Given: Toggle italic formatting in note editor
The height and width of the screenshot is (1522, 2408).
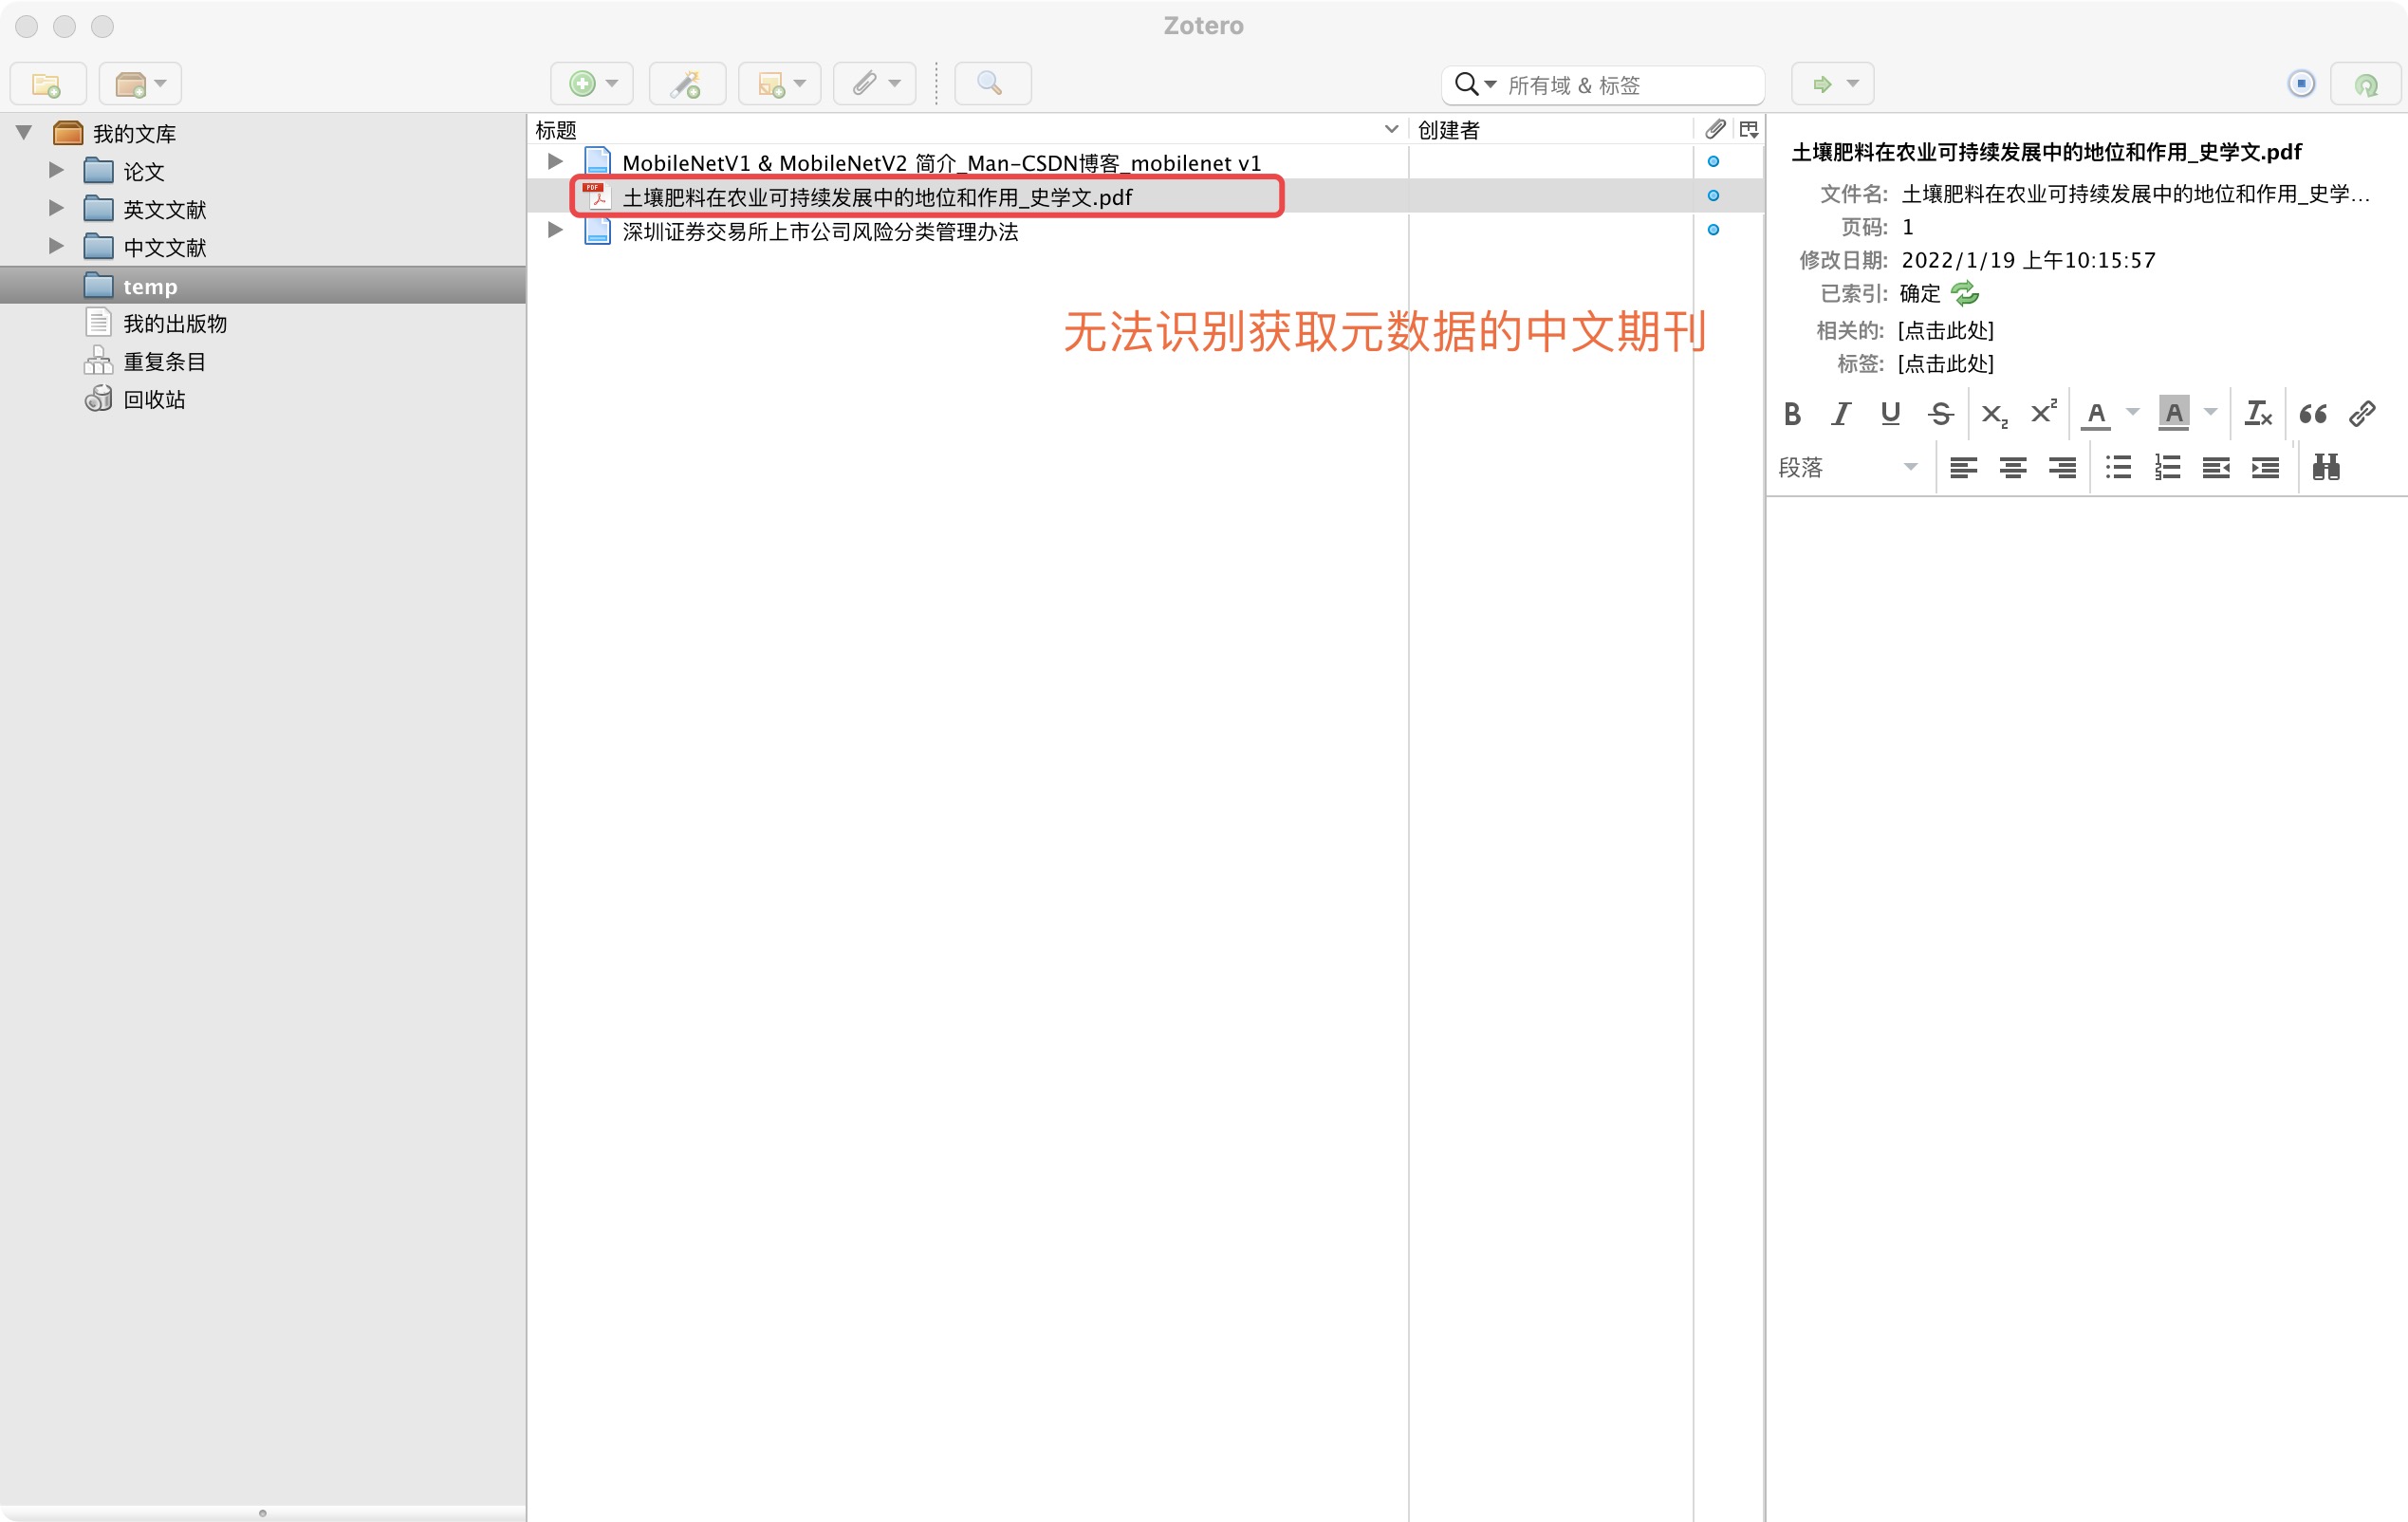Looking at the screenshot, I should [1840, 413].
